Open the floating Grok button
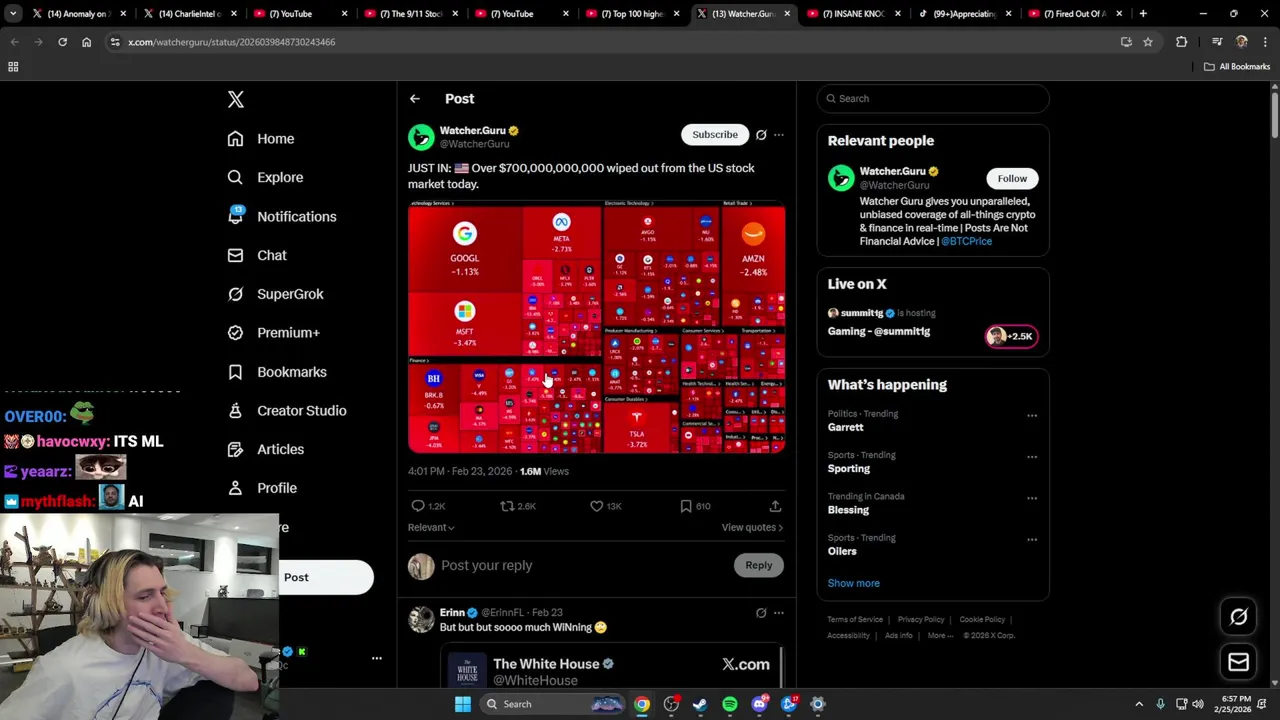 1238,617
